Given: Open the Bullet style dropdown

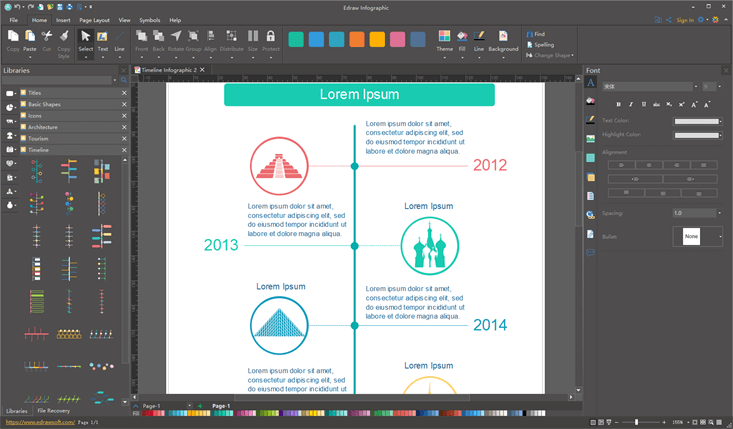Looking at the screenshot, I should pyautogui.click(x=719, y=237).
